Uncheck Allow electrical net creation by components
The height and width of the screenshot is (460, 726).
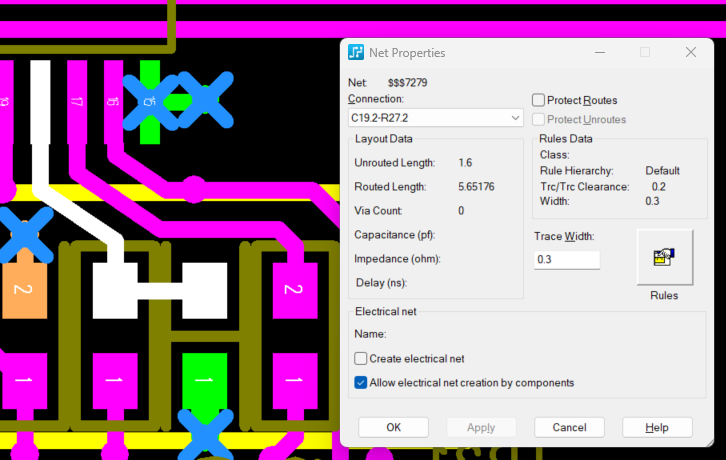coord(361,382)
